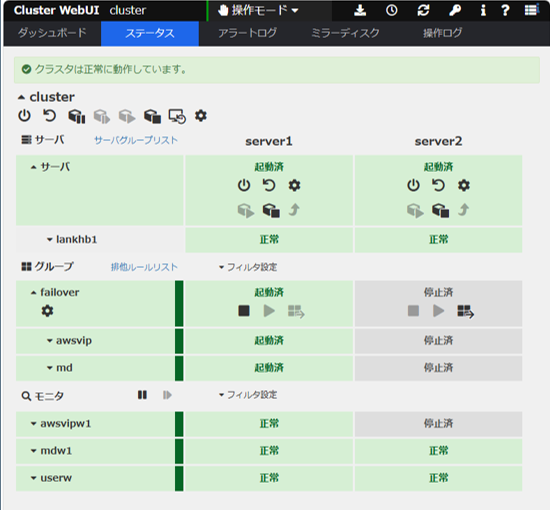Expand the mdw1 monitor row

33,451
